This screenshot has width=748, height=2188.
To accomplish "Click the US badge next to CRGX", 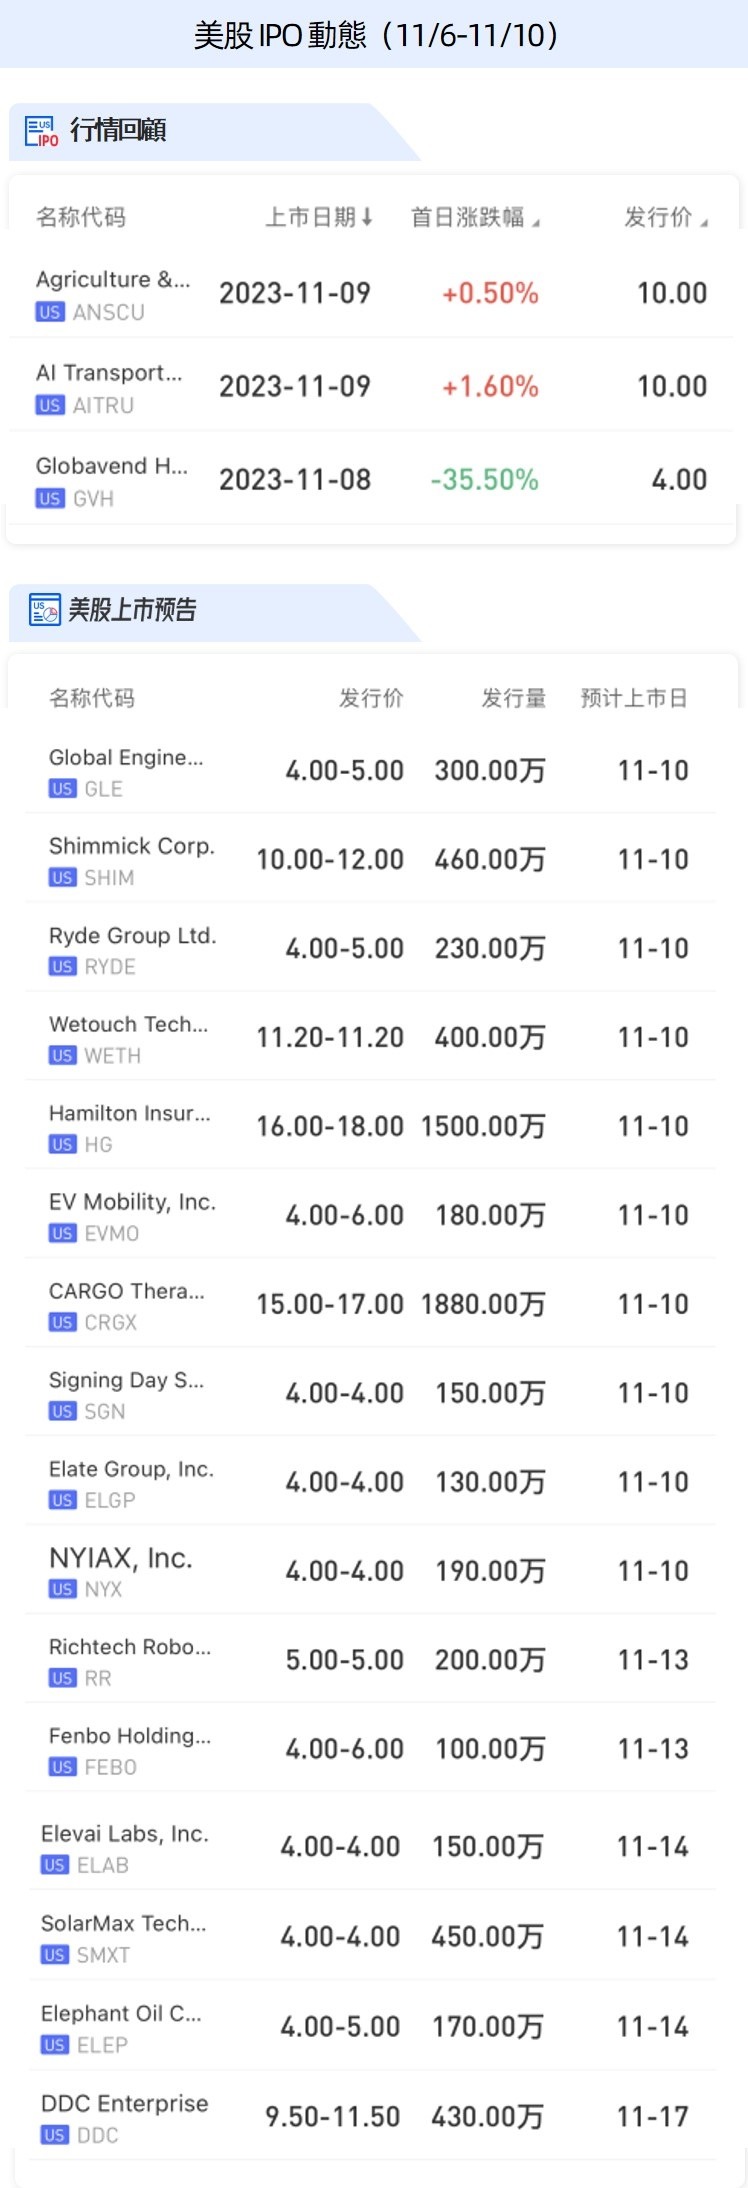I will coord(62,1322).
